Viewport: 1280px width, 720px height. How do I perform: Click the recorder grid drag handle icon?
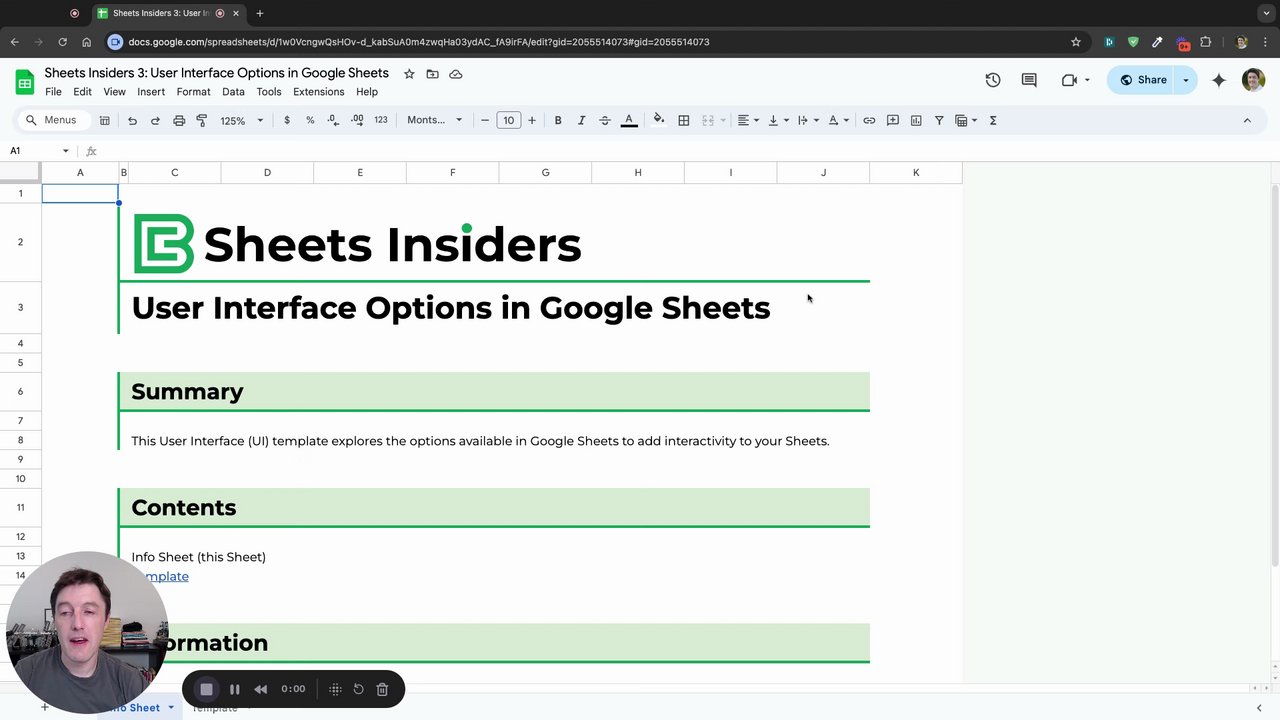(335, 689)
